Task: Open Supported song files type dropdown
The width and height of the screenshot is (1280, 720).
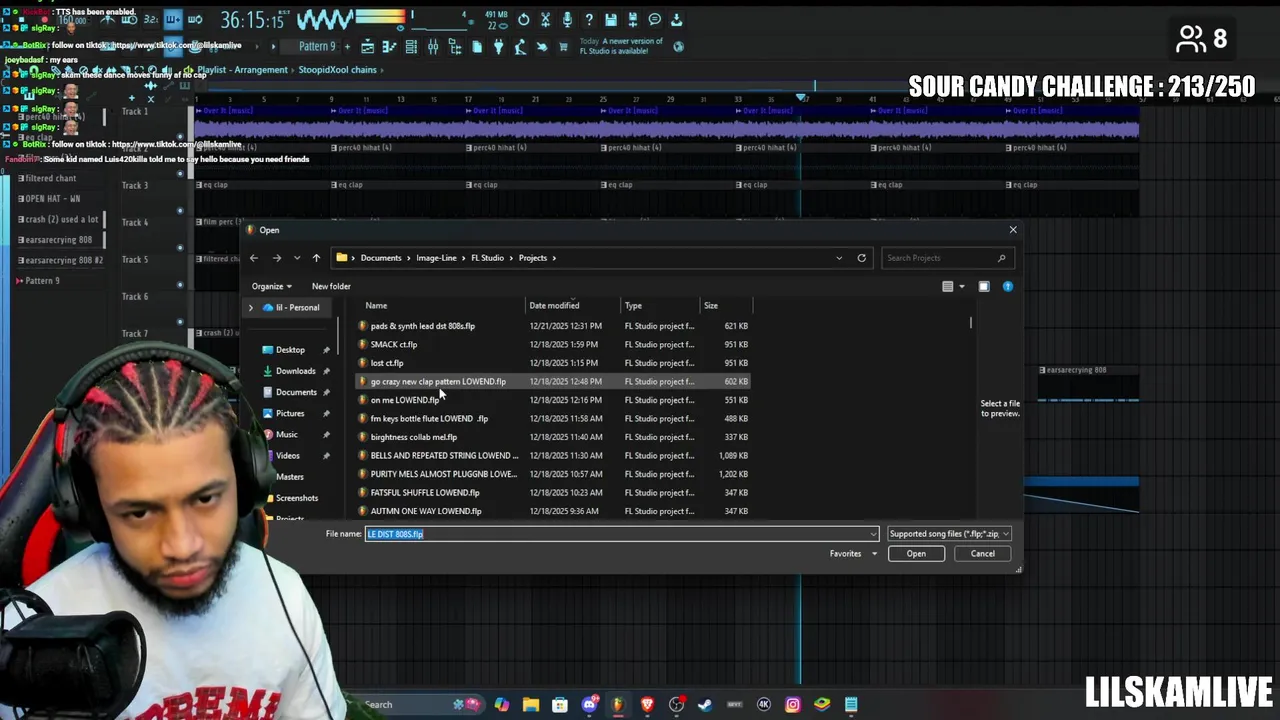Action: coord(949,534)
